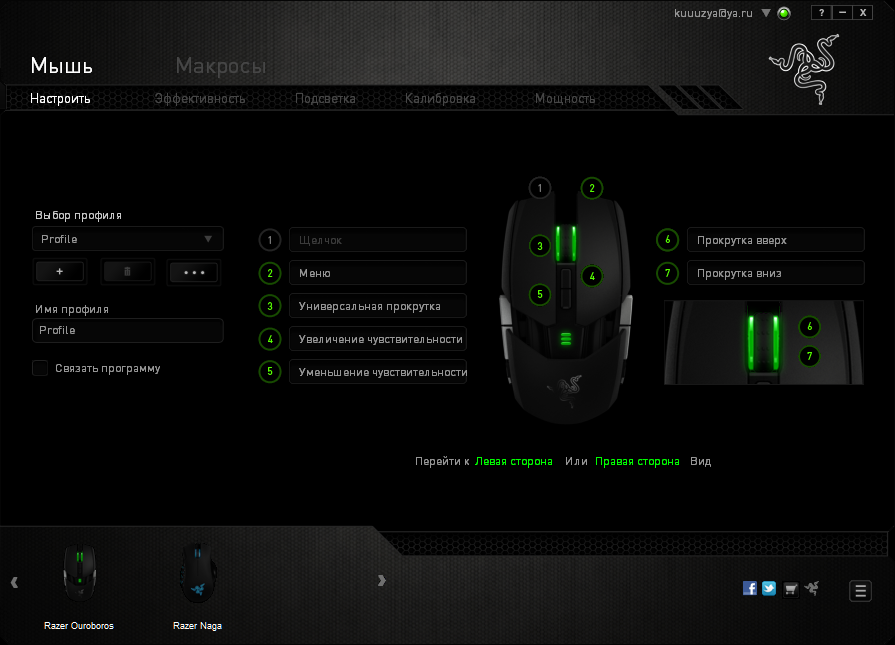The height and width of the screenshot is (645, 895).
Task: Delete the current profile using the trash icon
Action: (127, 271)
